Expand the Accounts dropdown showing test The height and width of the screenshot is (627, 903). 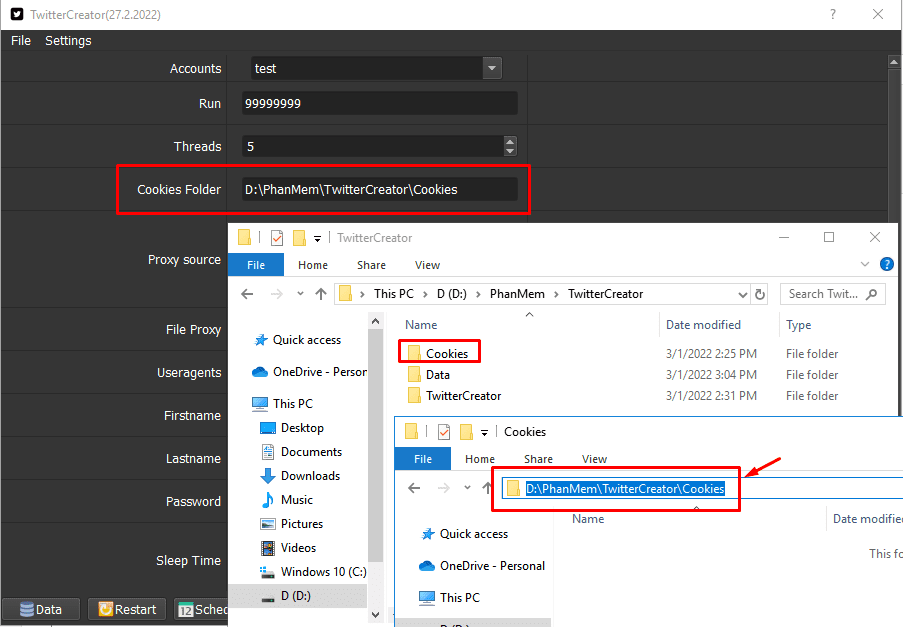point(492,69)
